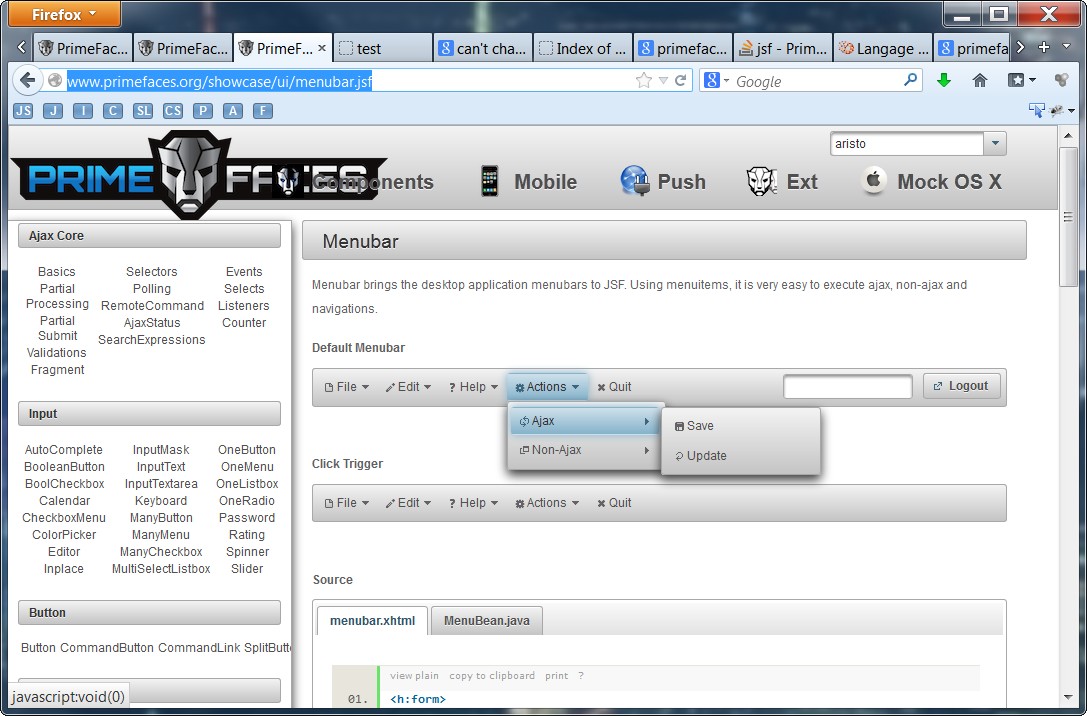The height and width of the screenshot is (716, 1087).
Task: Select the Ext cat logo icon
Action: (761, 181)
